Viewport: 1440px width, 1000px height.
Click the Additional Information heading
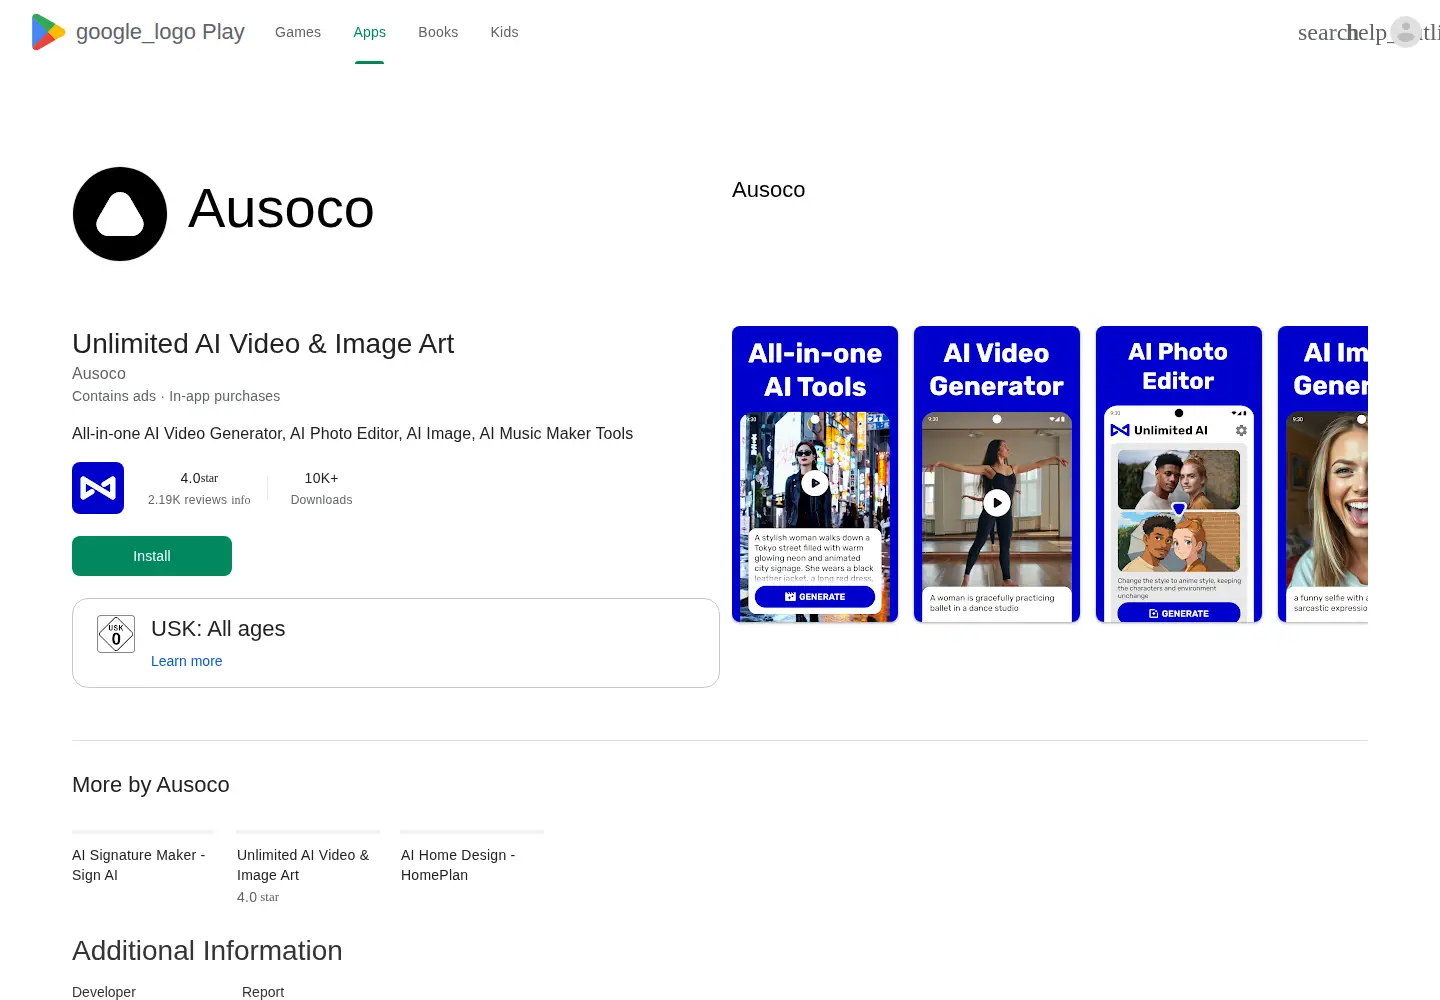[x=207, y=950]
